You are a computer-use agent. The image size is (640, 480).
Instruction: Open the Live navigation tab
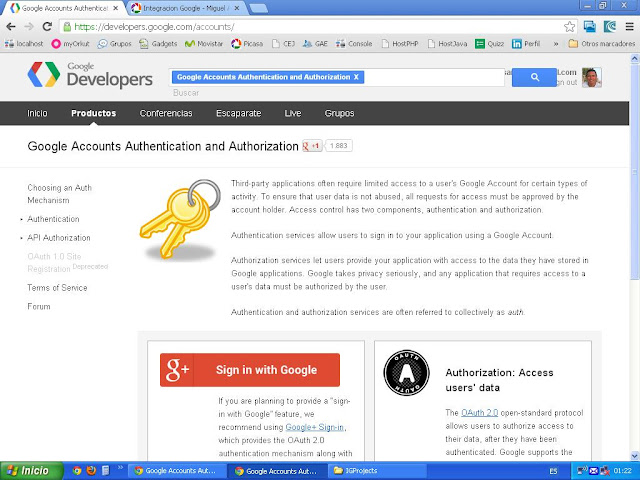293,113
